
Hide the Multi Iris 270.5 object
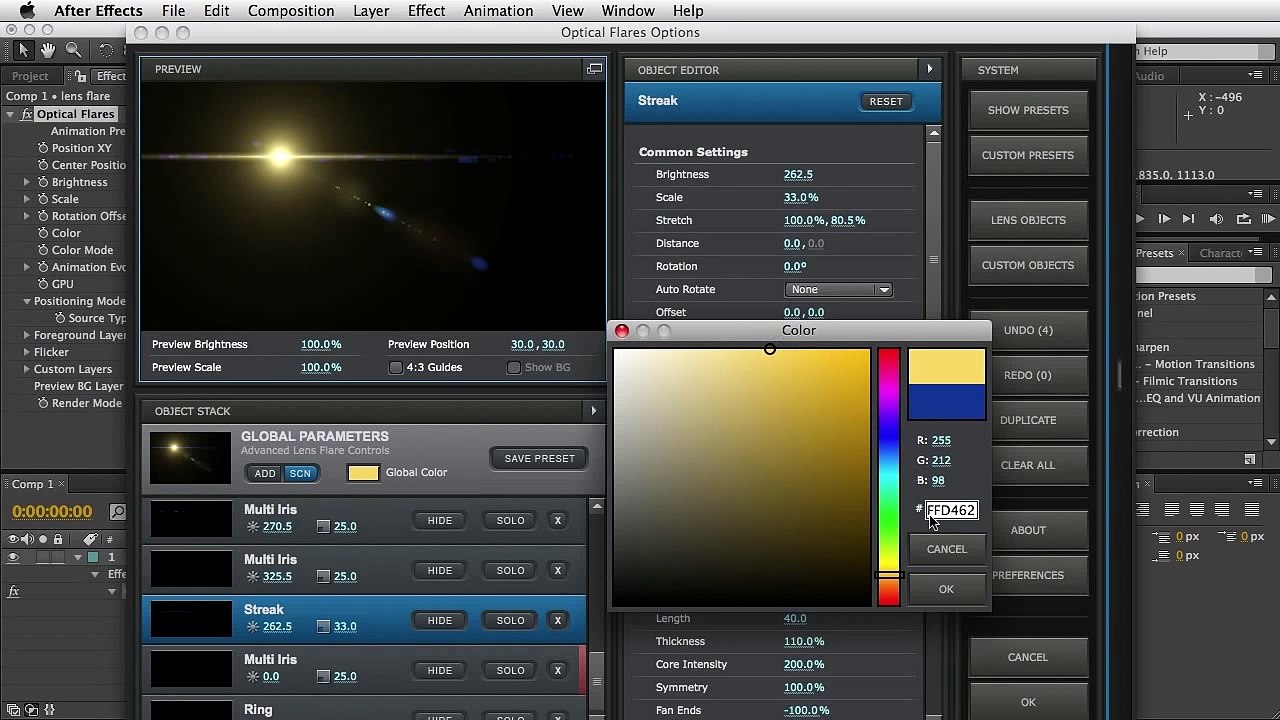click(x=440, y=520)
